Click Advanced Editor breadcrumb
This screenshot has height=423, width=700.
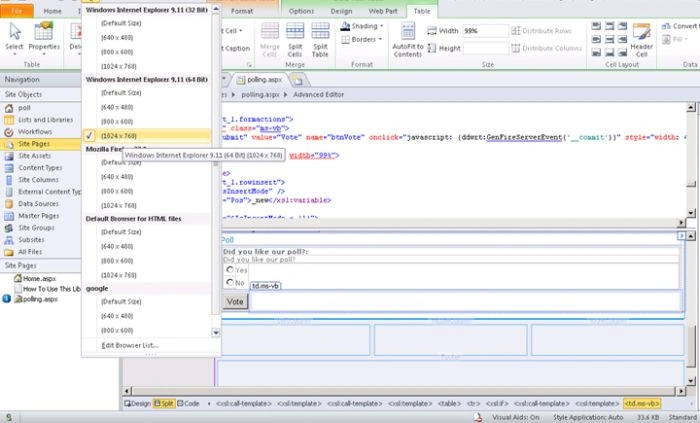coord(318,95)
